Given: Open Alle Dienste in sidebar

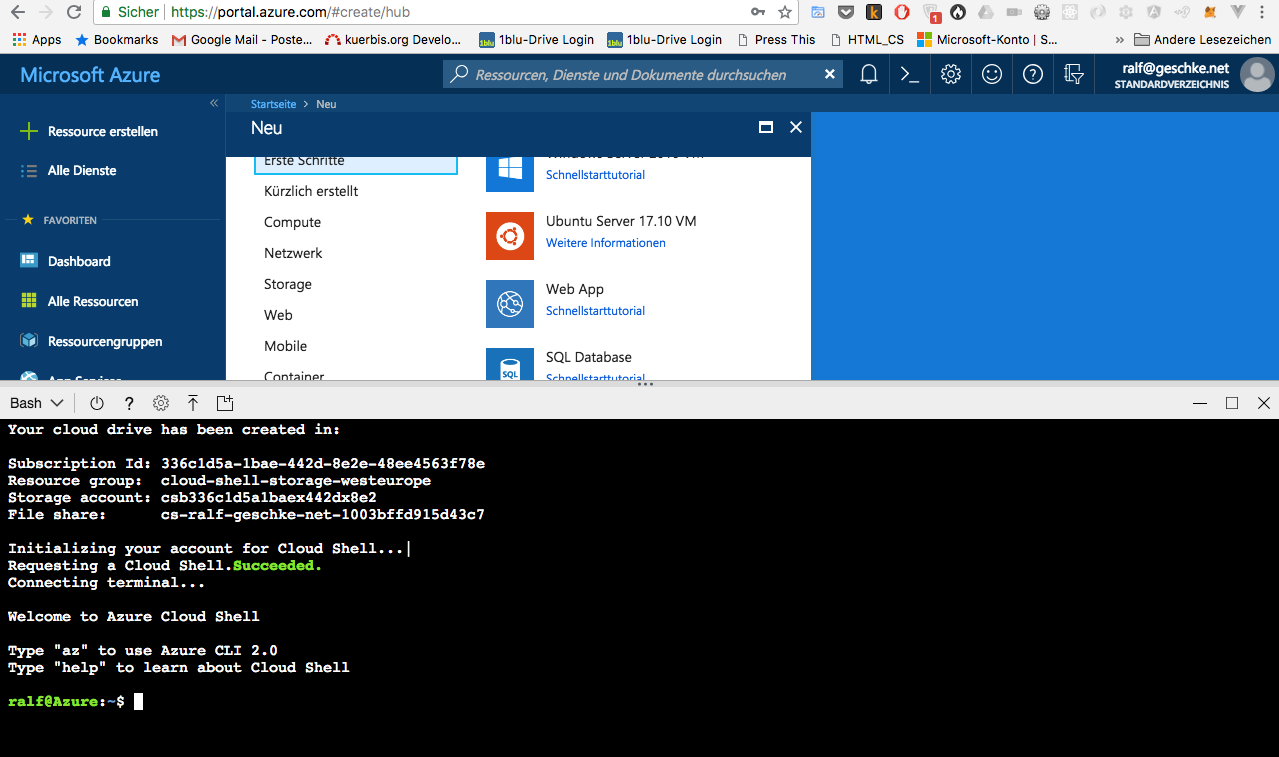Looking at the screenshot, I should (x=82, y=170).
